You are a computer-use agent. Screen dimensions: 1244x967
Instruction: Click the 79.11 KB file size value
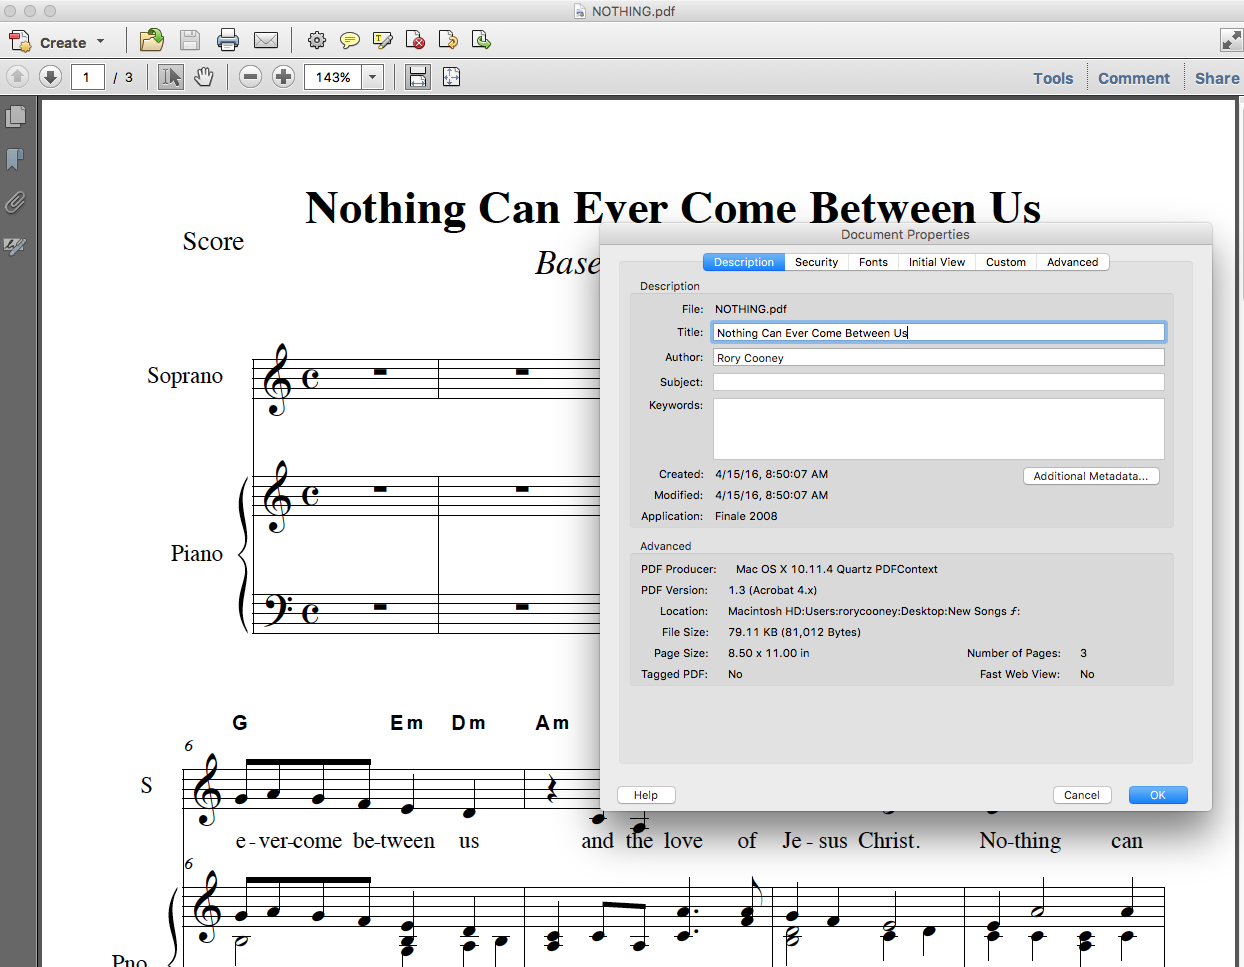click(794, 632)
